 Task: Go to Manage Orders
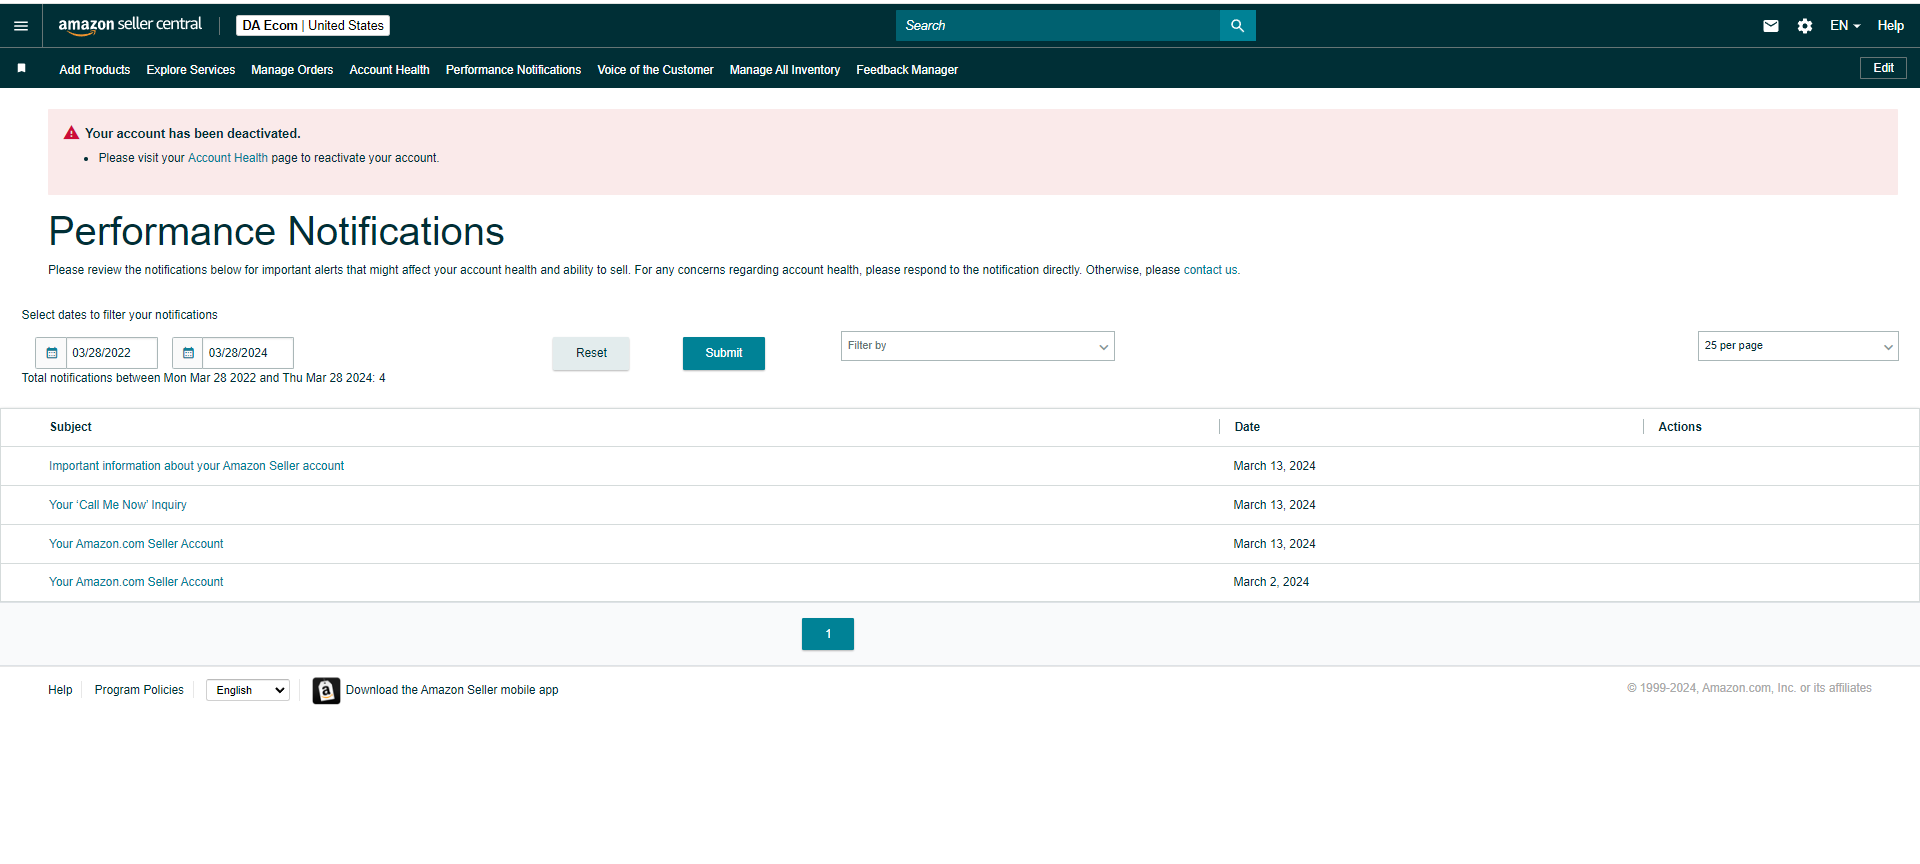pos(292,70)
